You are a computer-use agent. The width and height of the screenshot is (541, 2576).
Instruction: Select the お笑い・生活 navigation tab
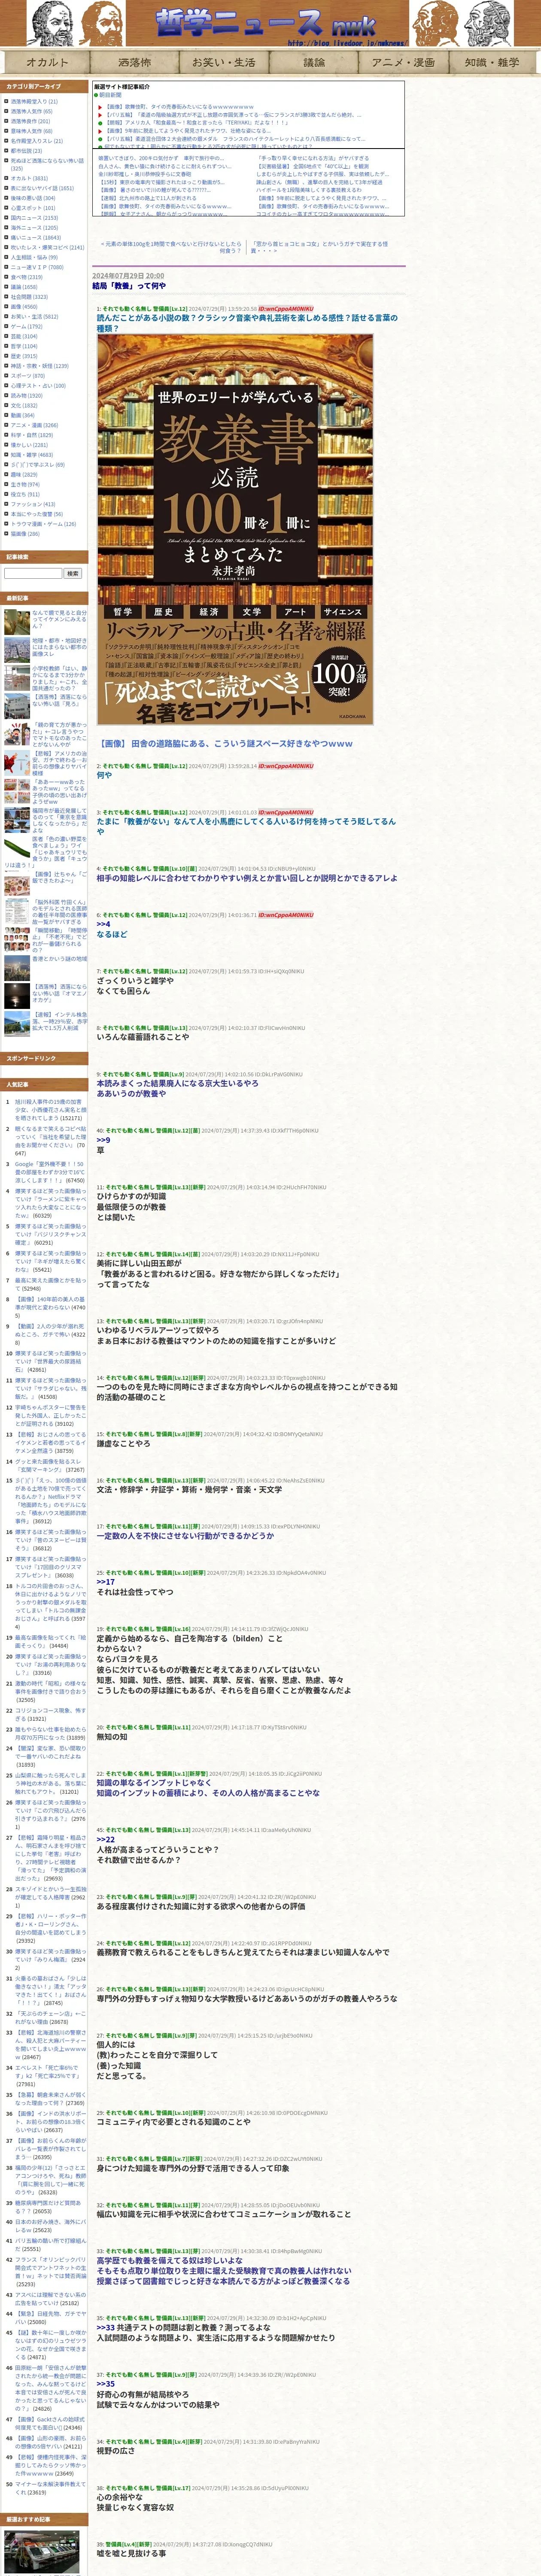(224, 62)
